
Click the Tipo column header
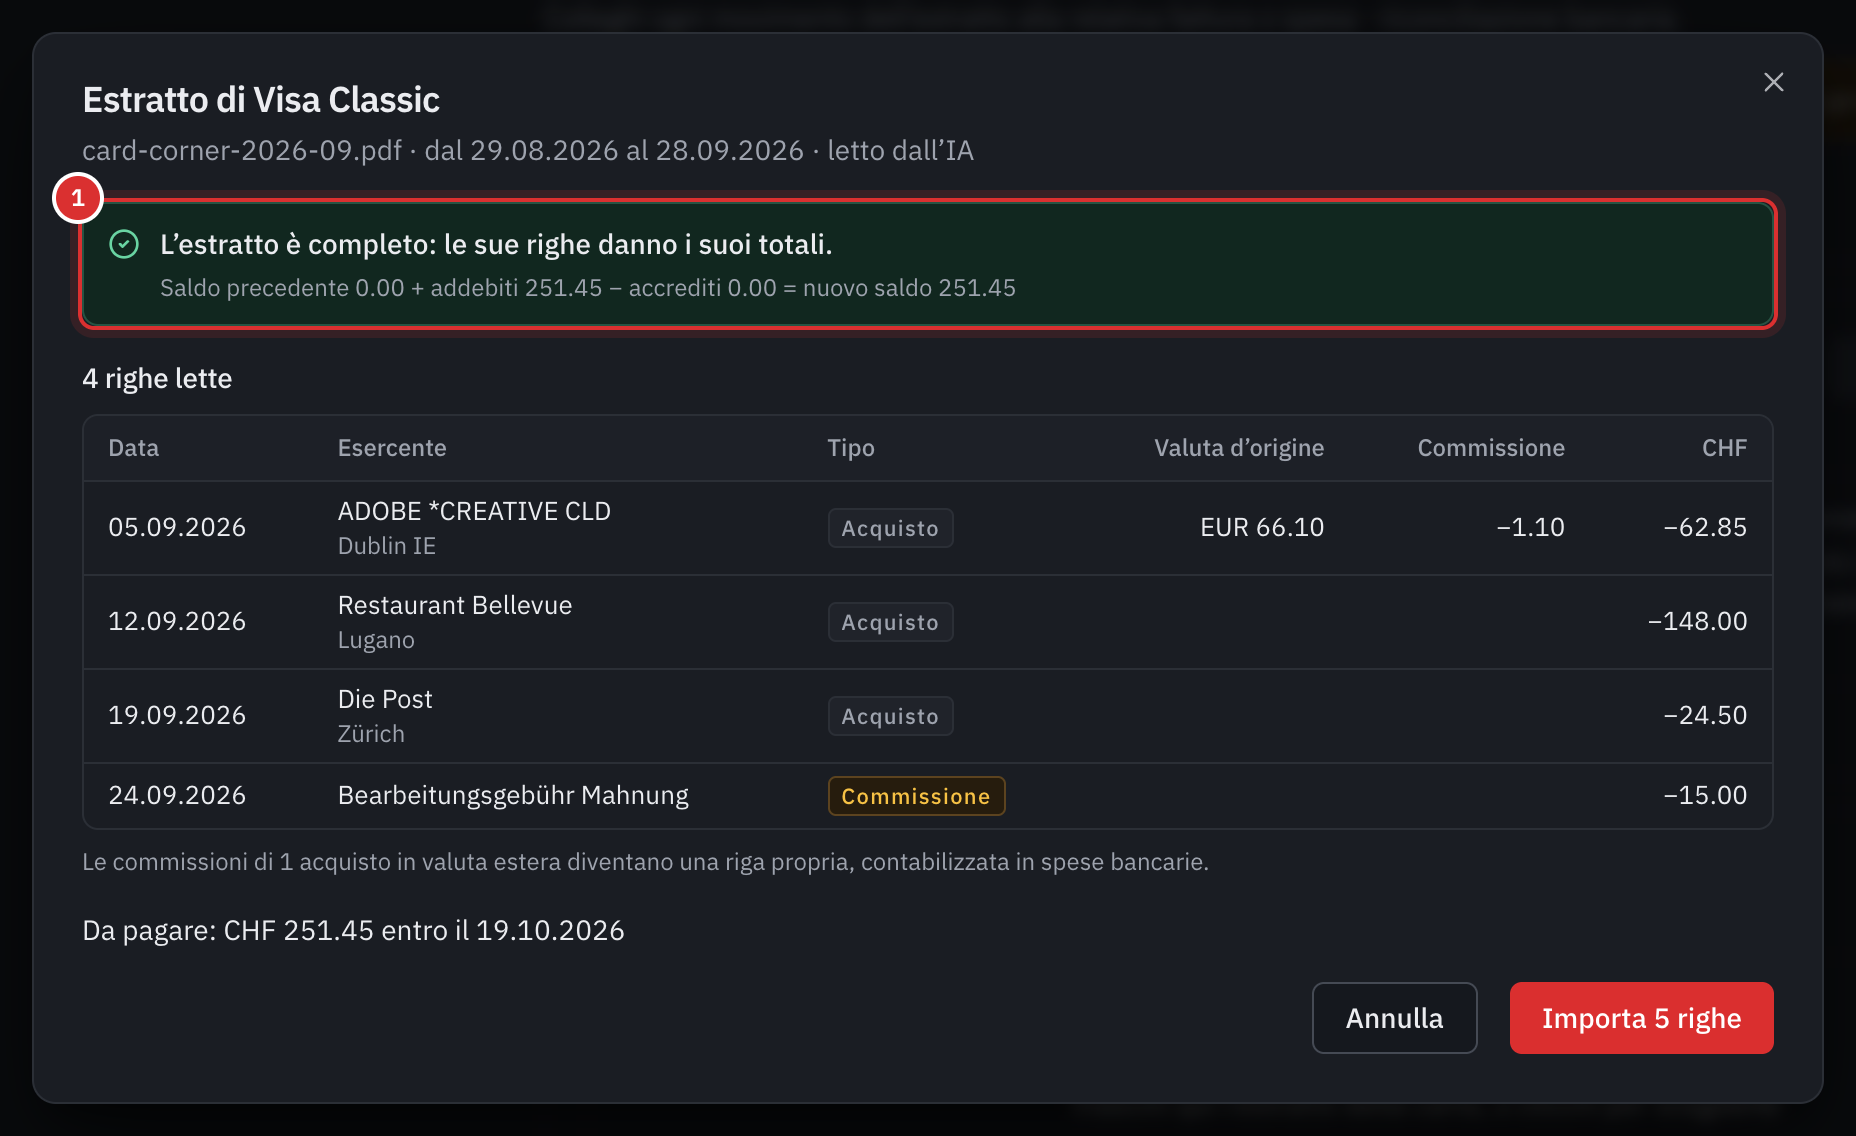tap(851, 448)
